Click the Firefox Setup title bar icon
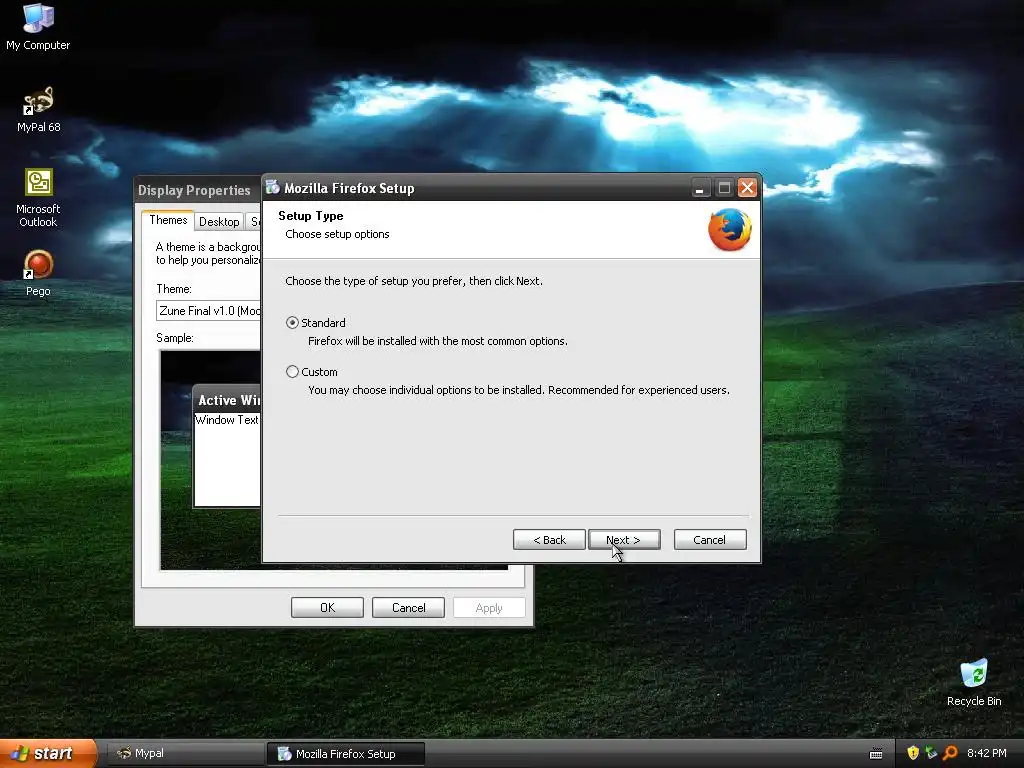This screenshot has width=1024, height=768. click(x=273, y=187)
